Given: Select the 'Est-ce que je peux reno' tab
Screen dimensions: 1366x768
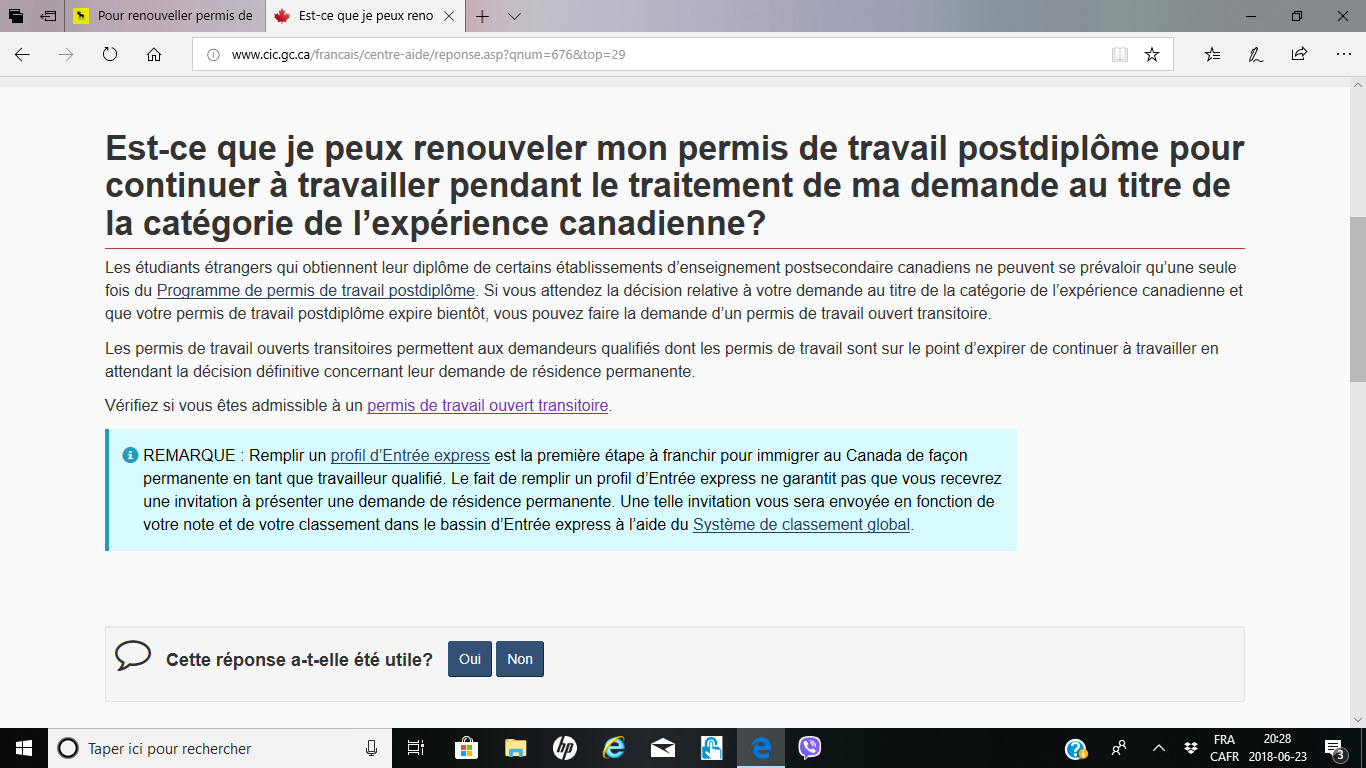Looking at the screenshot, I should click(367, 16).
